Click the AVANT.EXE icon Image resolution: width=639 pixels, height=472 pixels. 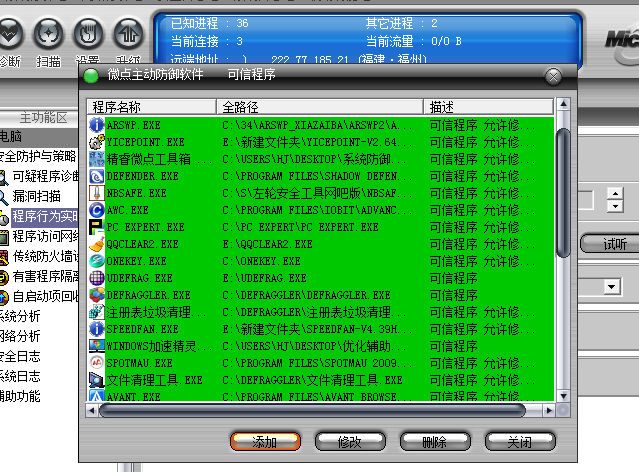coord(97,395)
